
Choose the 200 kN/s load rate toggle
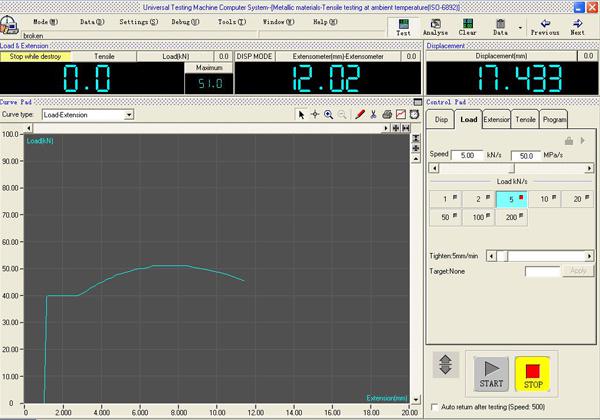[x=512, y=217]
